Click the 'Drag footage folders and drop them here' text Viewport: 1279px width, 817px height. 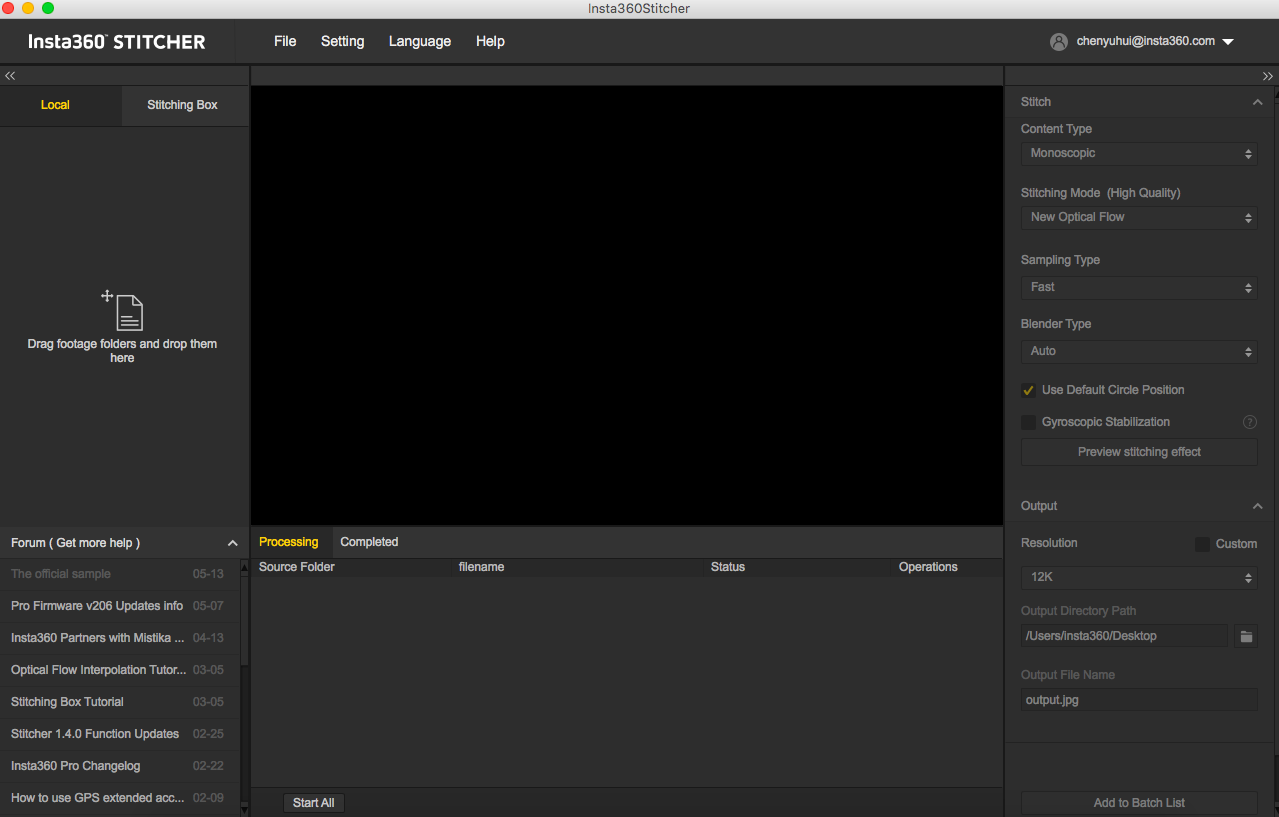122,351
